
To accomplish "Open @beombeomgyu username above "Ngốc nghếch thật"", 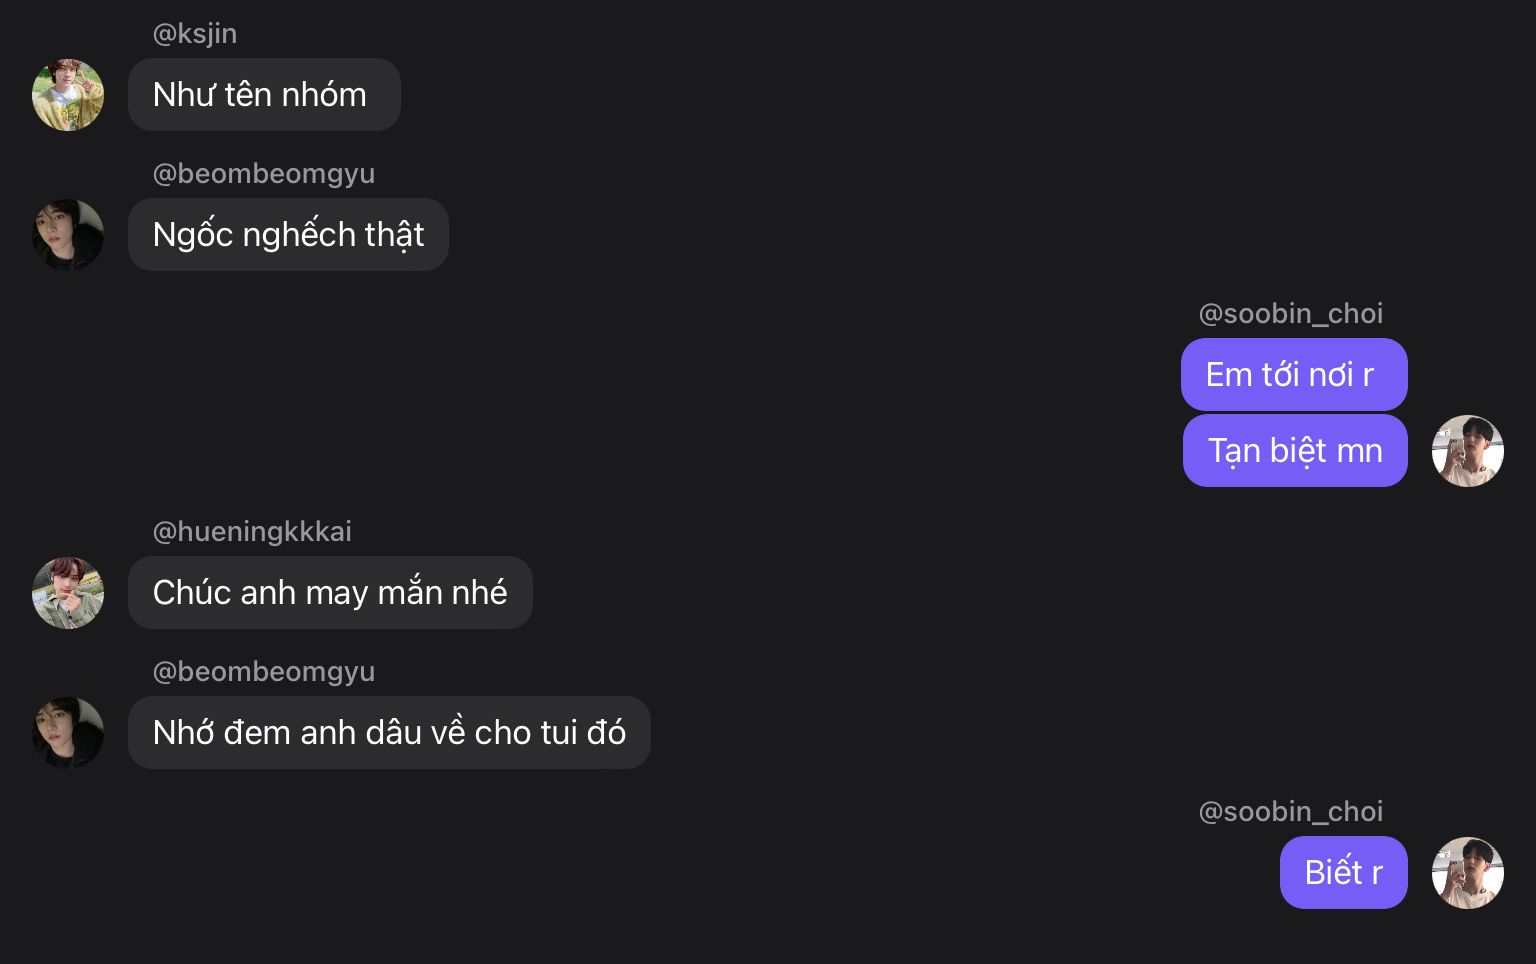I will [264, 174].
